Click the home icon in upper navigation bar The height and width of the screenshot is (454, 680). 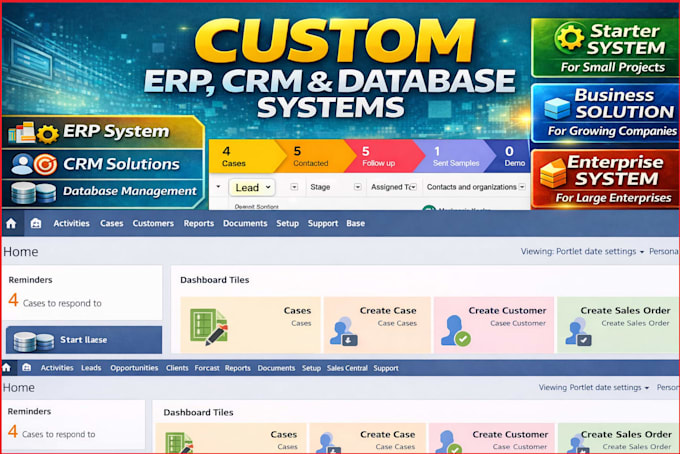[11, 223]
